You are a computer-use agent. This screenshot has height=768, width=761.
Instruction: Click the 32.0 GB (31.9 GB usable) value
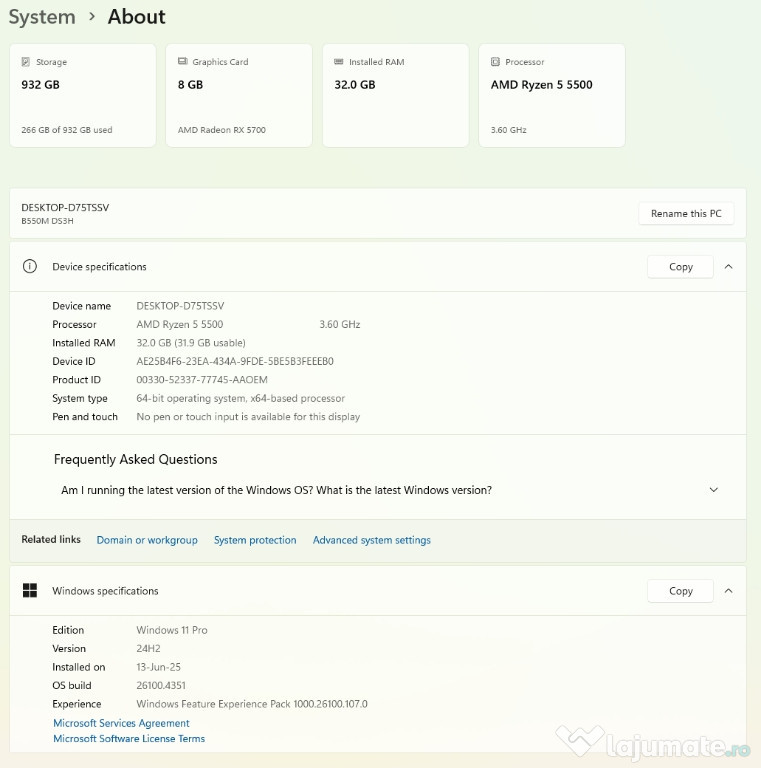(191, 343)
